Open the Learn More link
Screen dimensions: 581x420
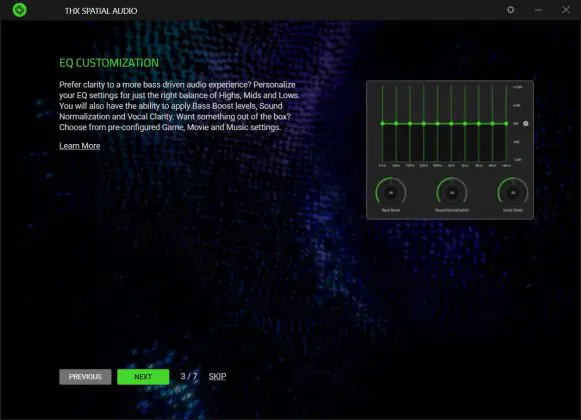(x=80, y=146)
